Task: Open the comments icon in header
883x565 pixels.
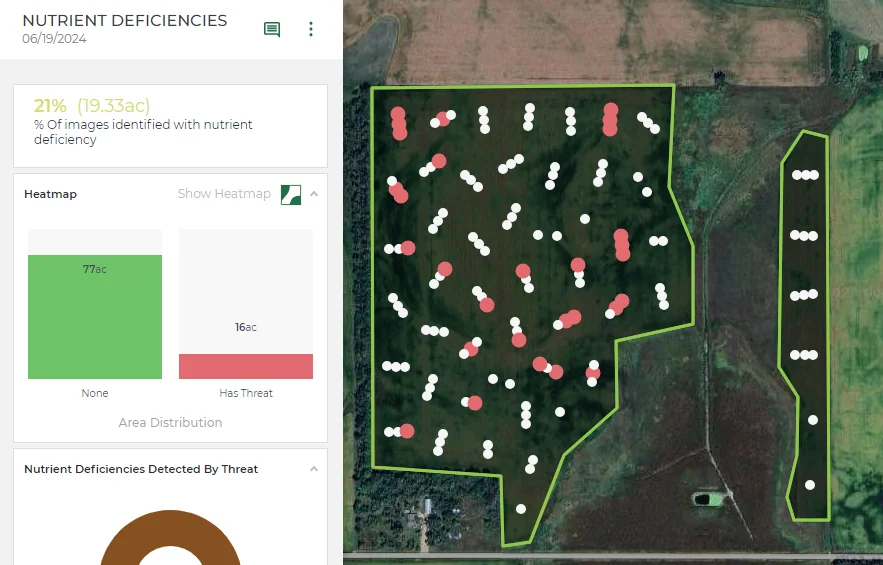Action: tap(272, 29)
